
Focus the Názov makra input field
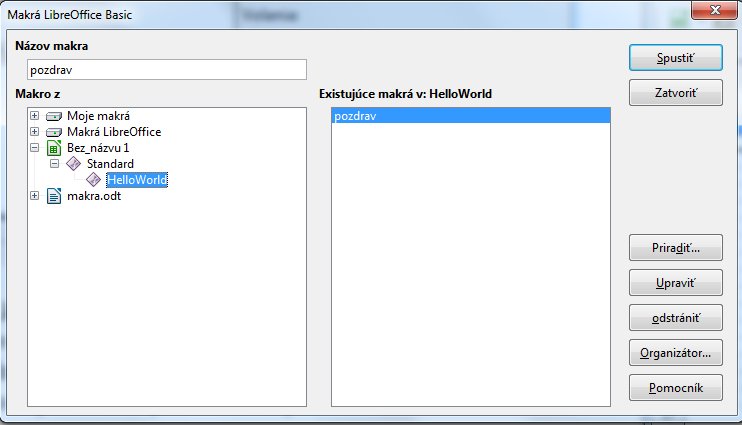[x=167, y=70]
